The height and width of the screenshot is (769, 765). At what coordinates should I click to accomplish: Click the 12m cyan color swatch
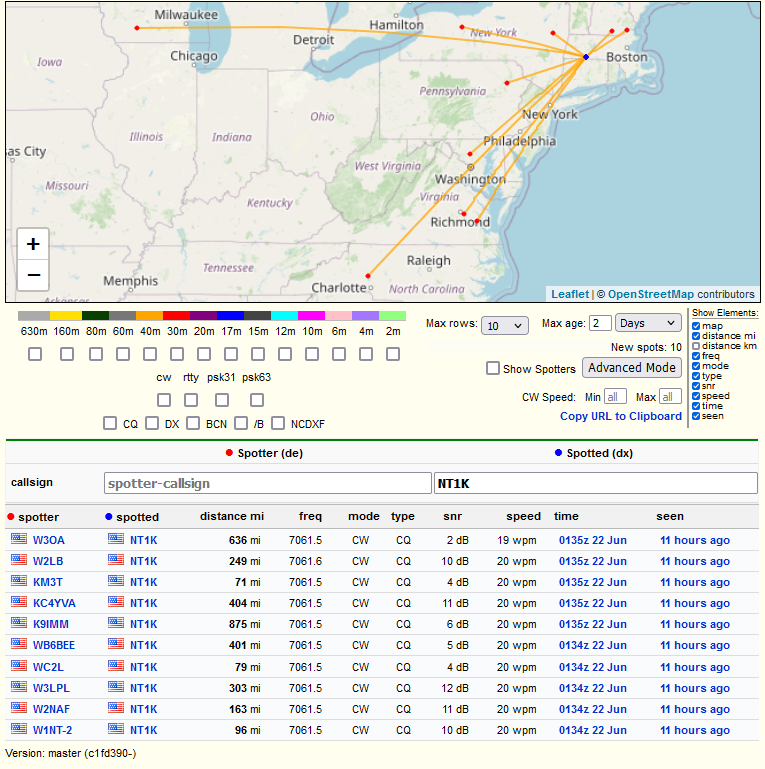tap(284, 315)
